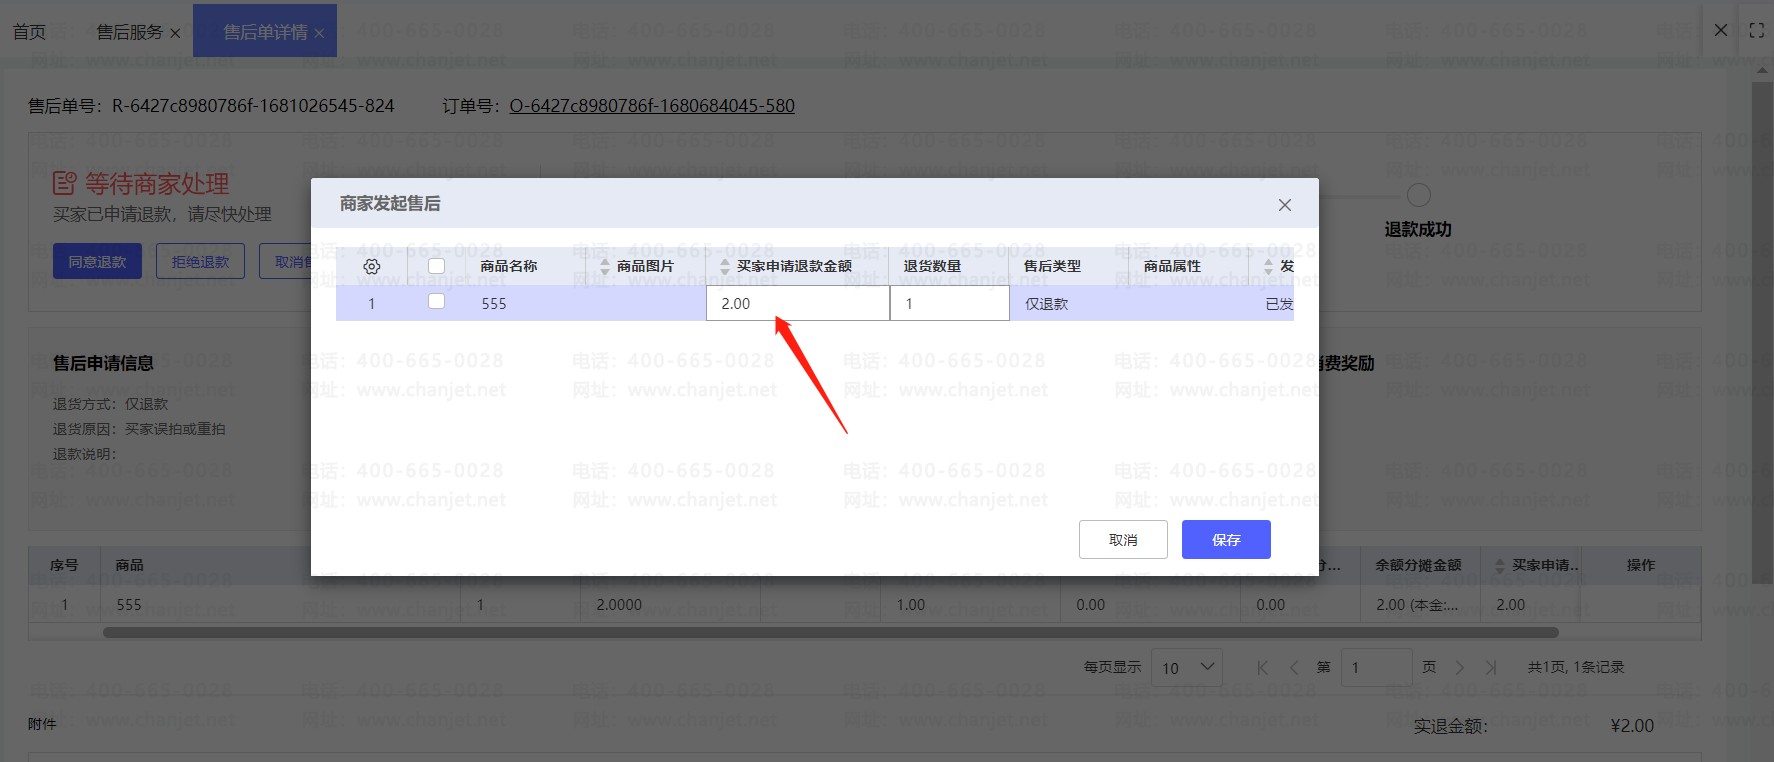
Task: Open the 每页显示 page size dropdown
Action: (1187, 667)
